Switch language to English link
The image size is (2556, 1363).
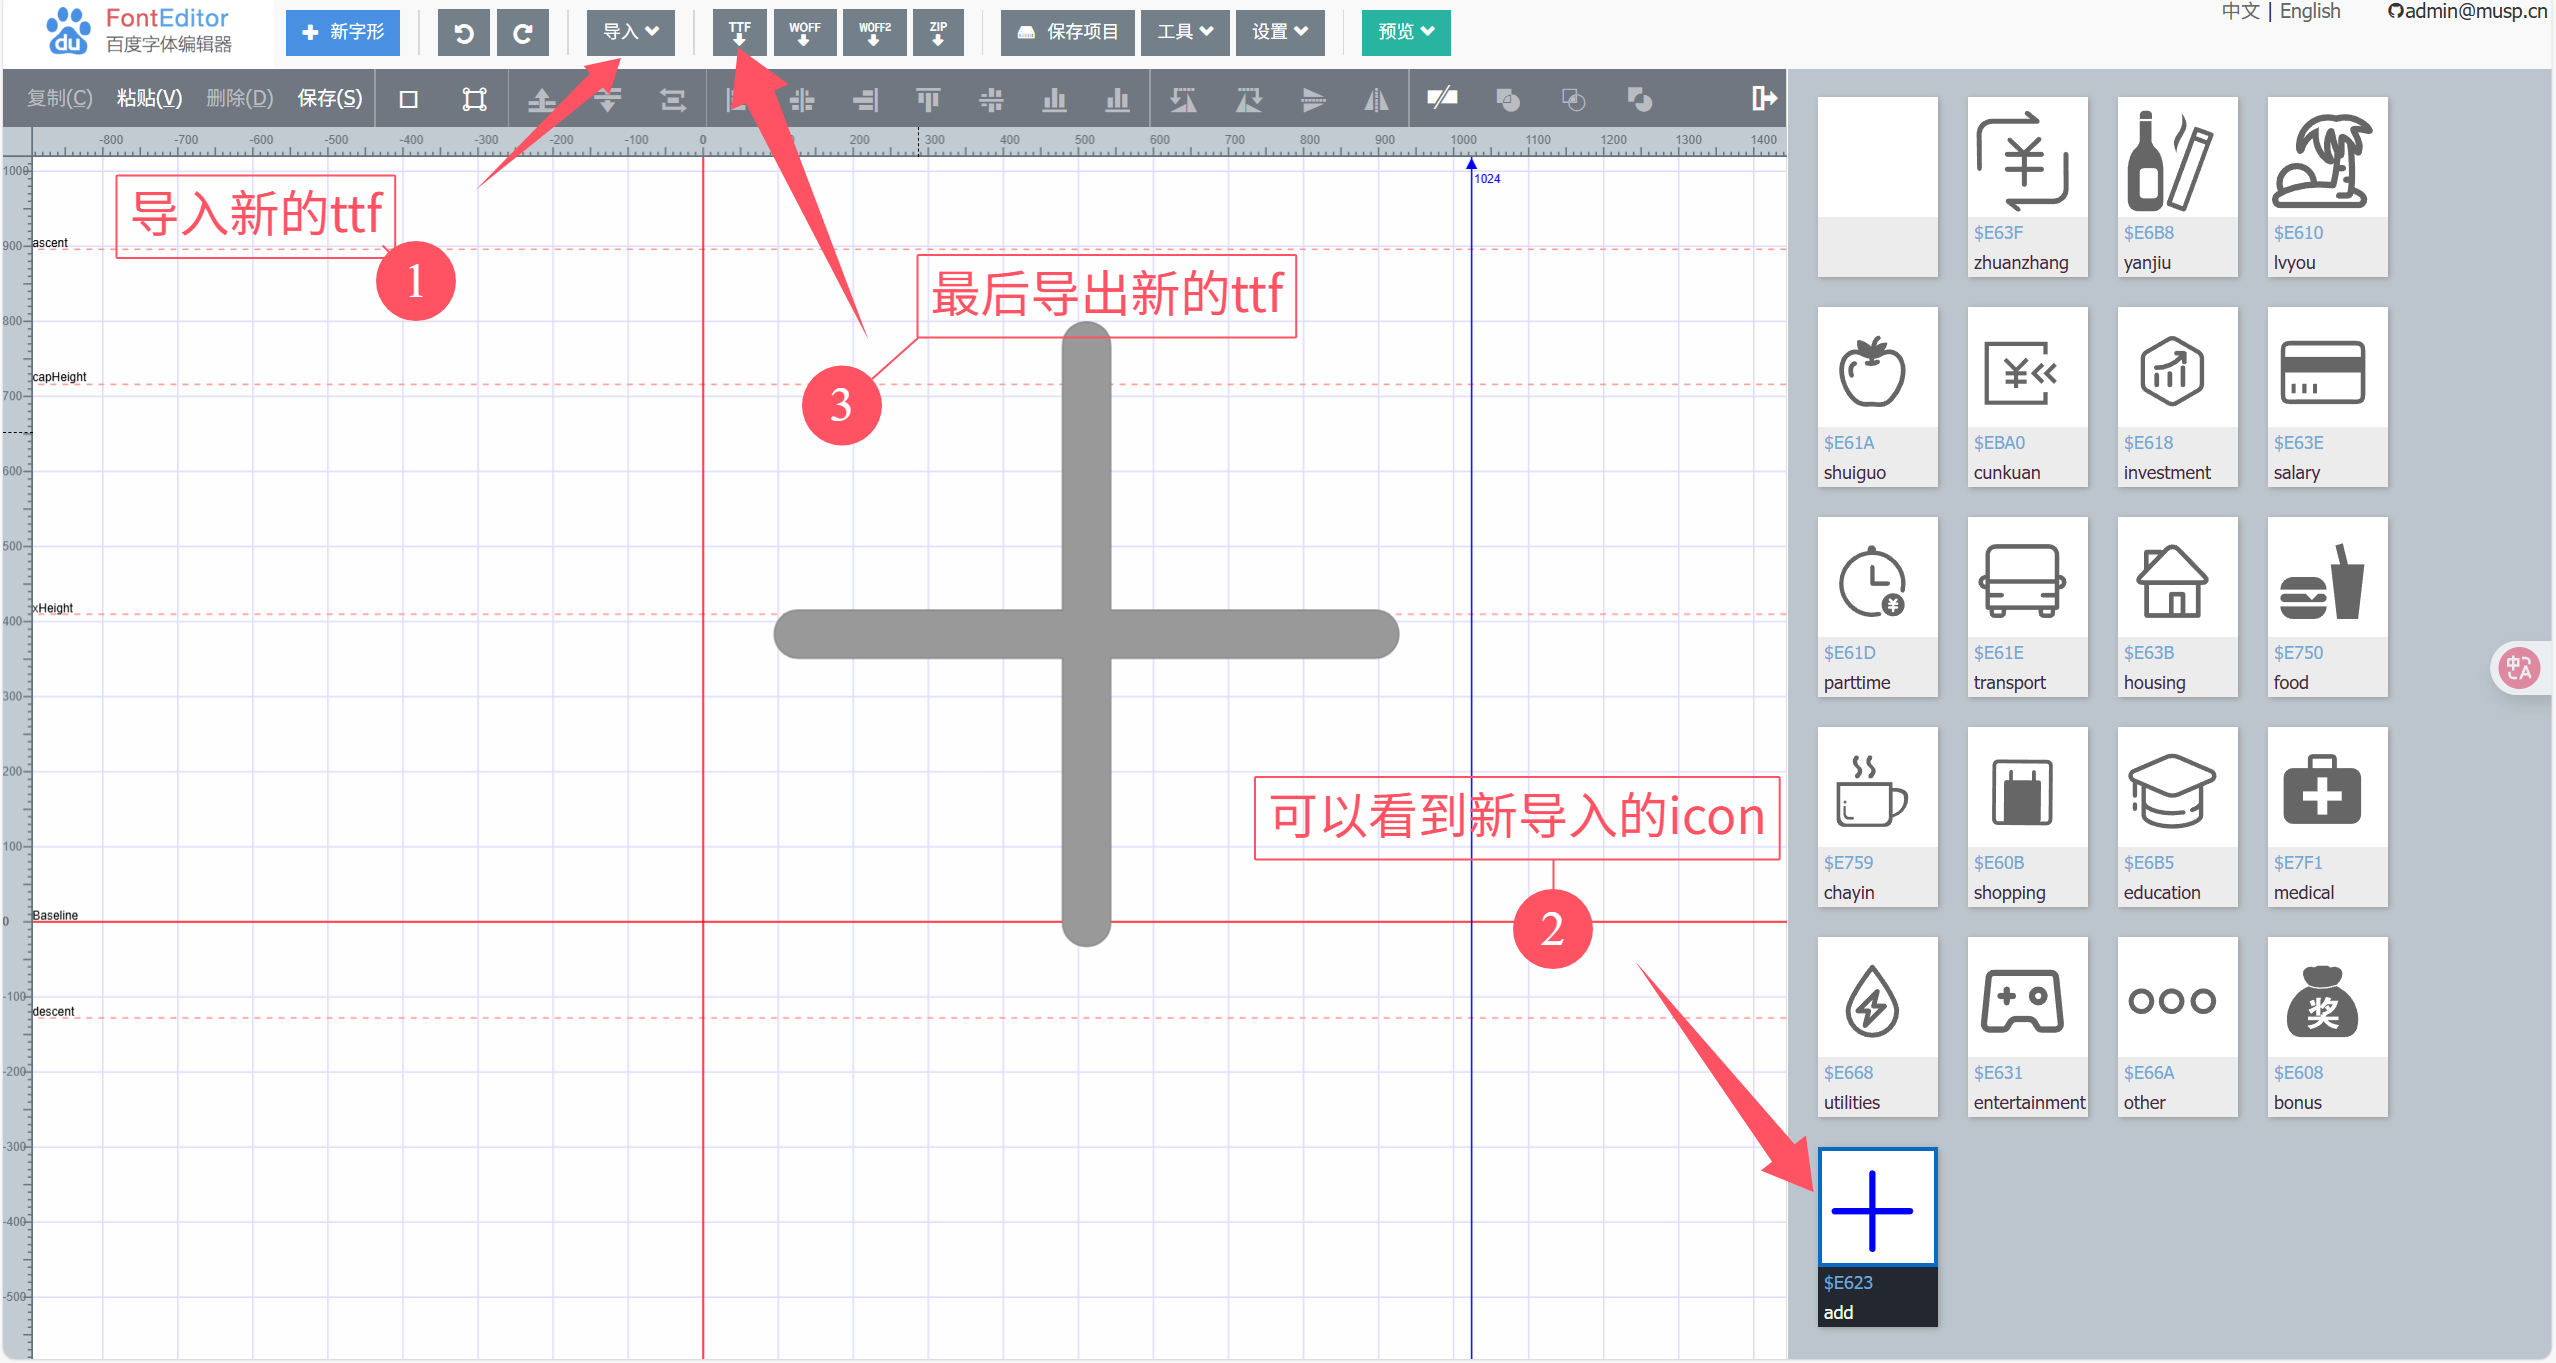tap(2309, 12)
